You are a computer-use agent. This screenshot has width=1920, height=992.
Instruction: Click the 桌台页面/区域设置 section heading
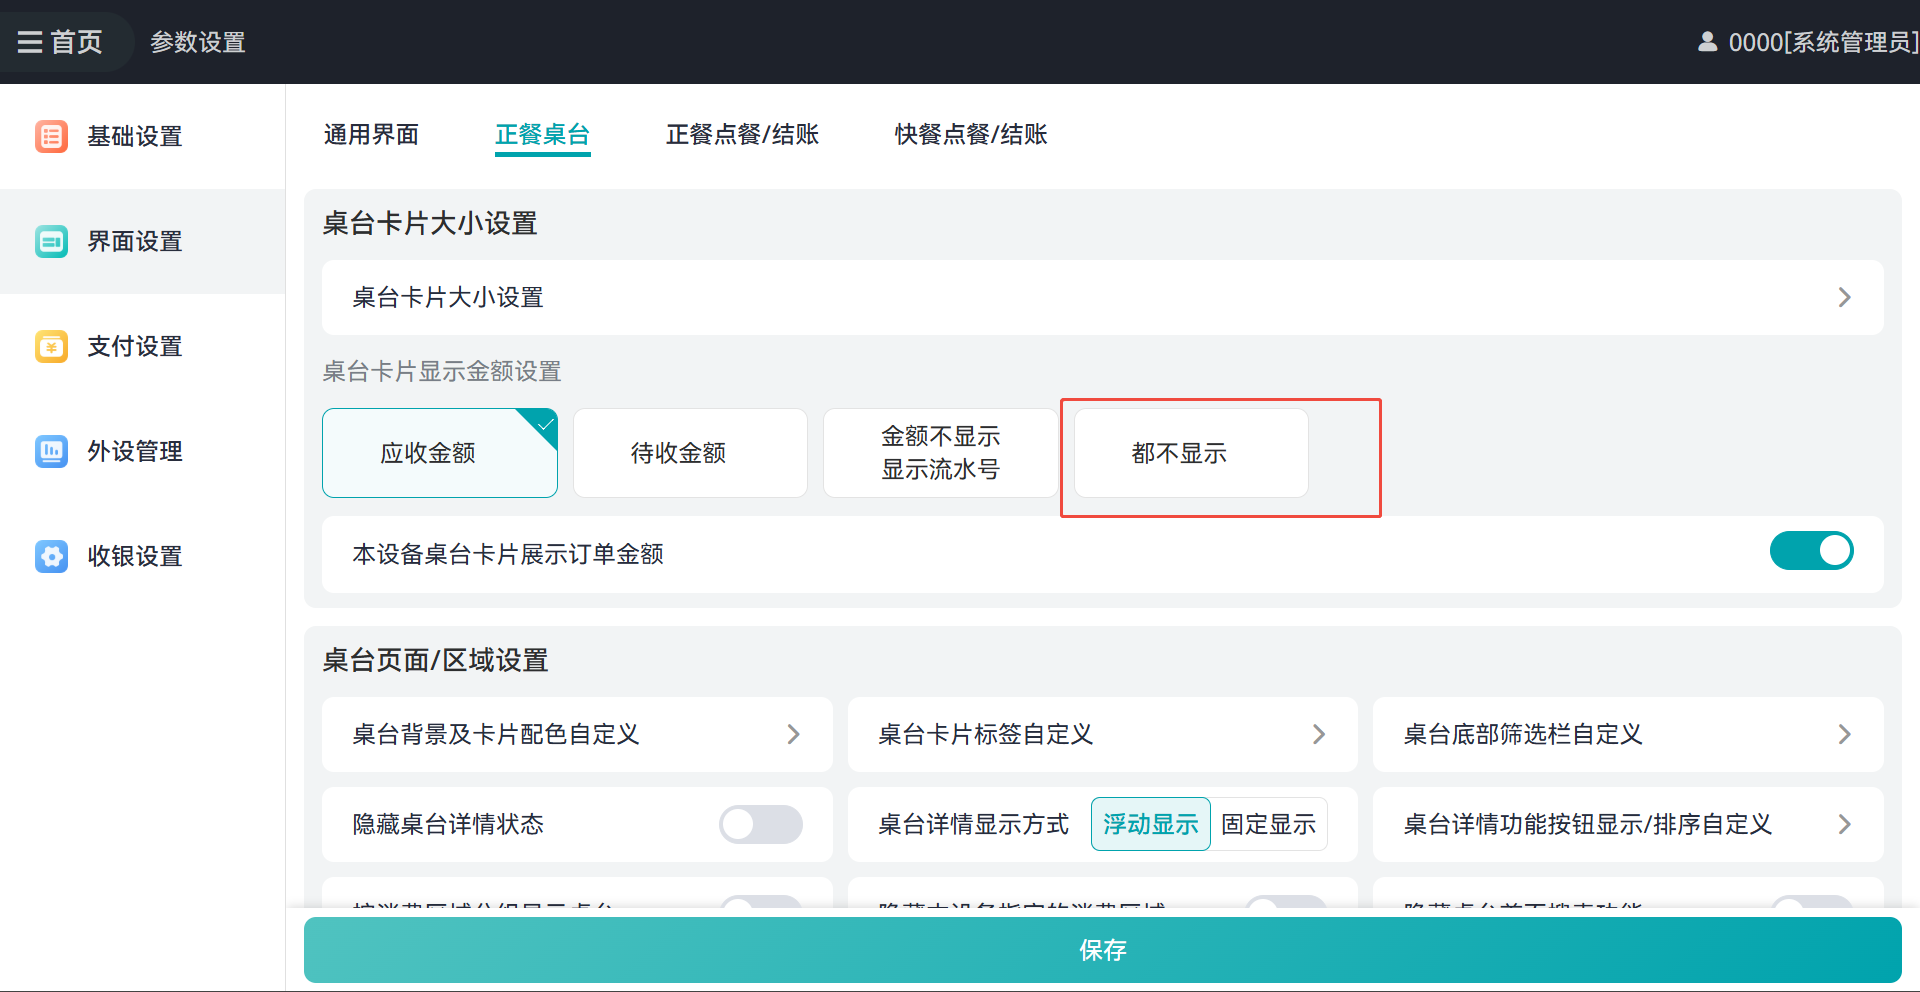pos(435,660)
